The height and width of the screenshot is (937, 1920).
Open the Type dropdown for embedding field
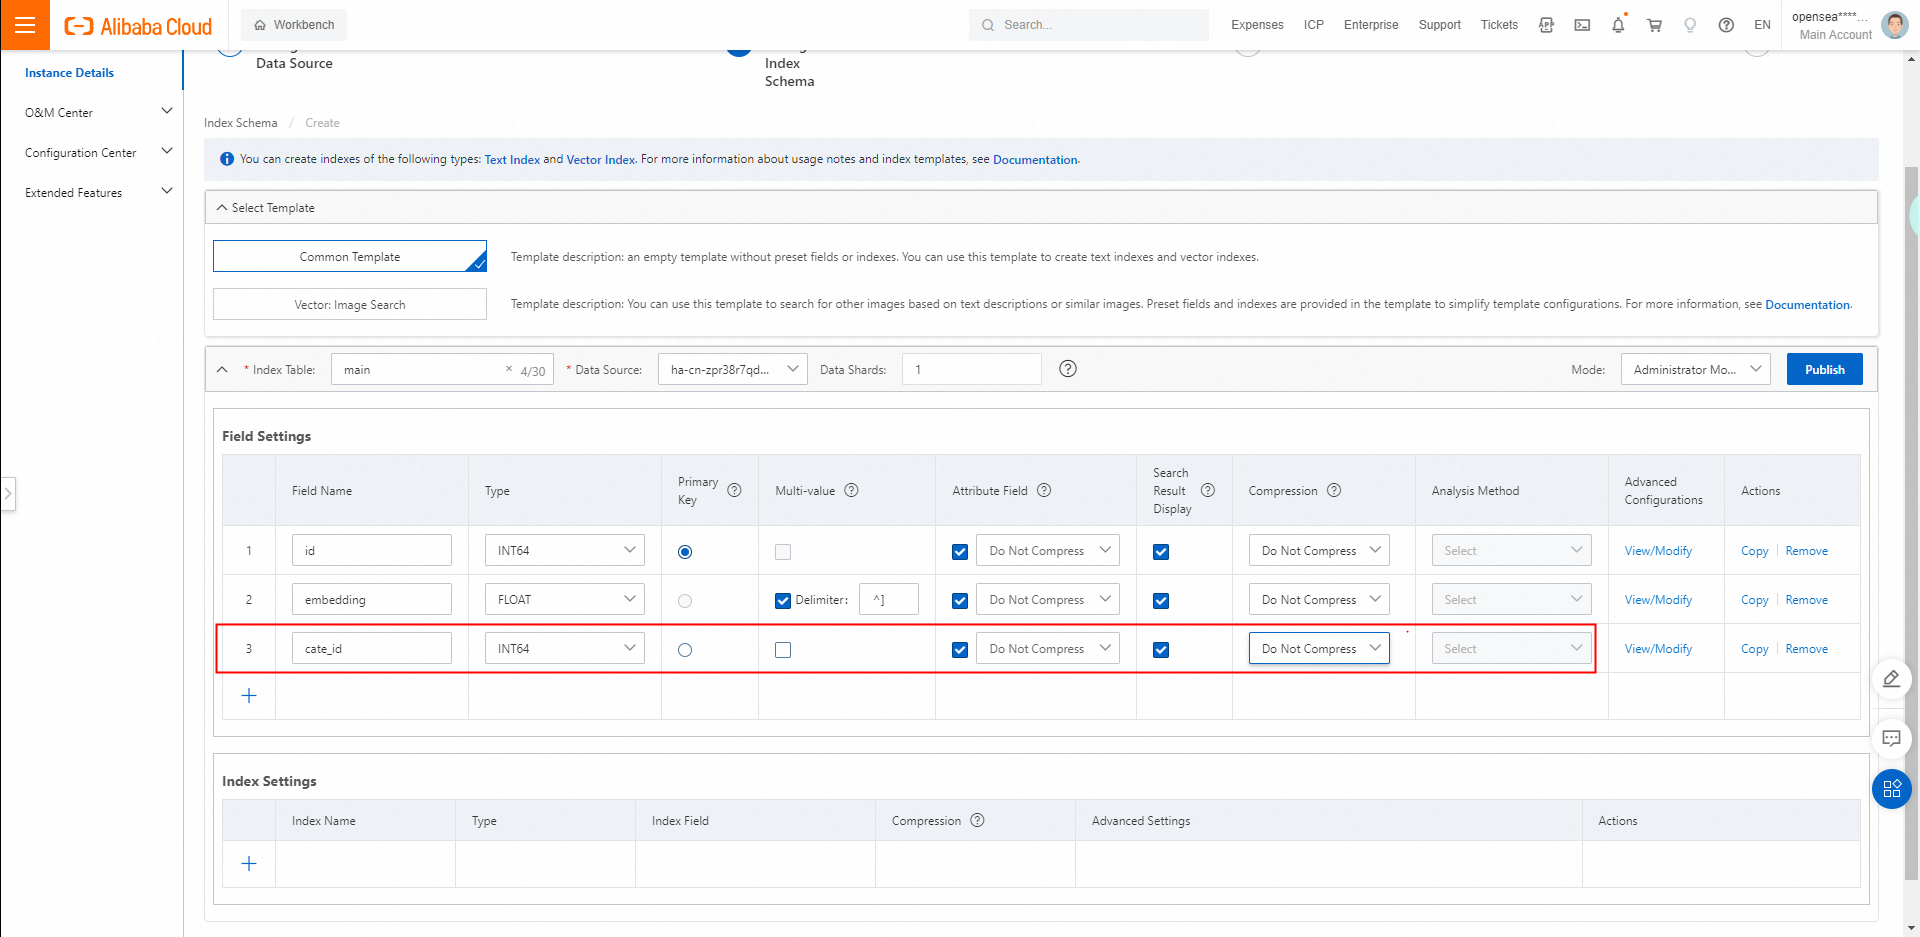(565, 600)
